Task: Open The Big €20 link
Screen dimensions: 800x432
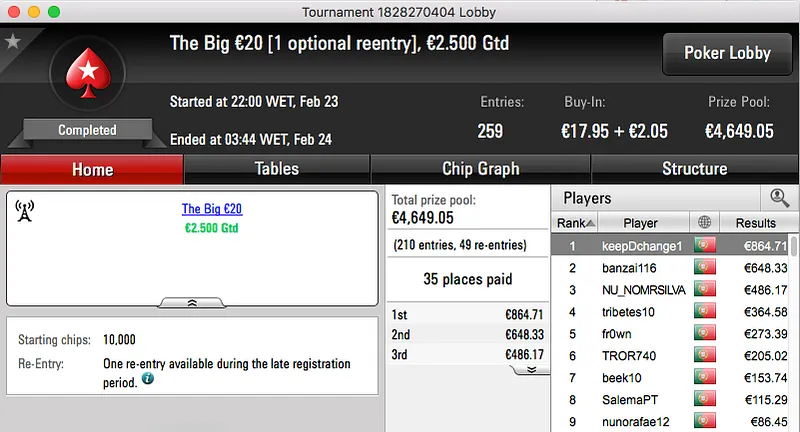Action: 212,209
